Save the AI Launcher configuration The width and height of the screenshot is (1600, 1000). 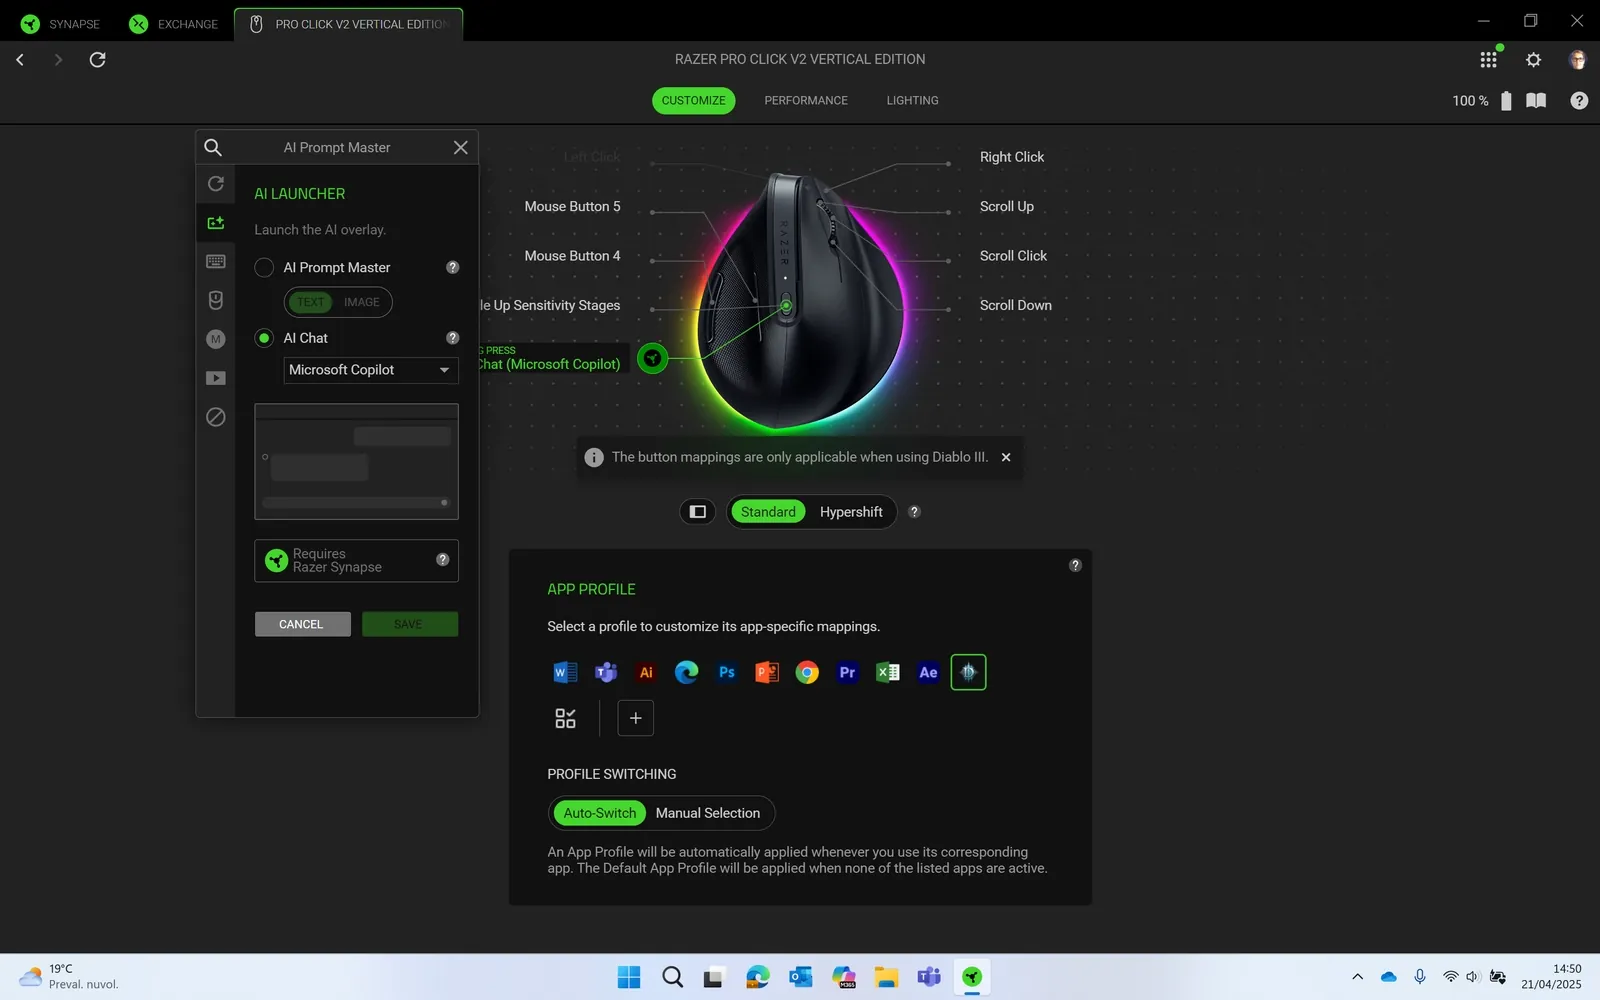[x=409, y=623]
